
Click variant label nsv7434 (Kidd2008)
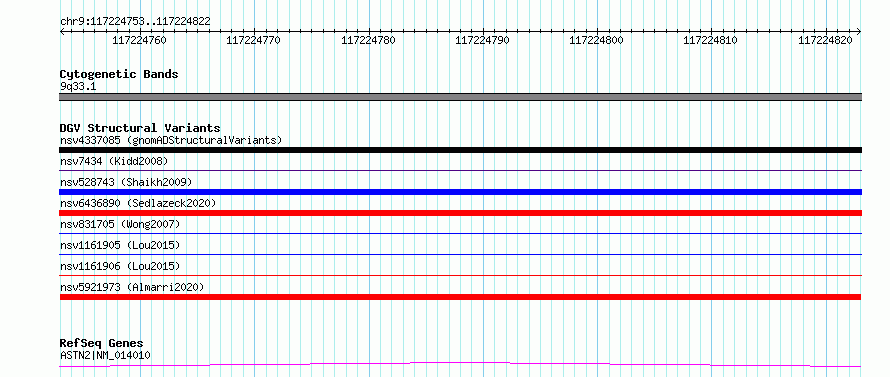114,161
